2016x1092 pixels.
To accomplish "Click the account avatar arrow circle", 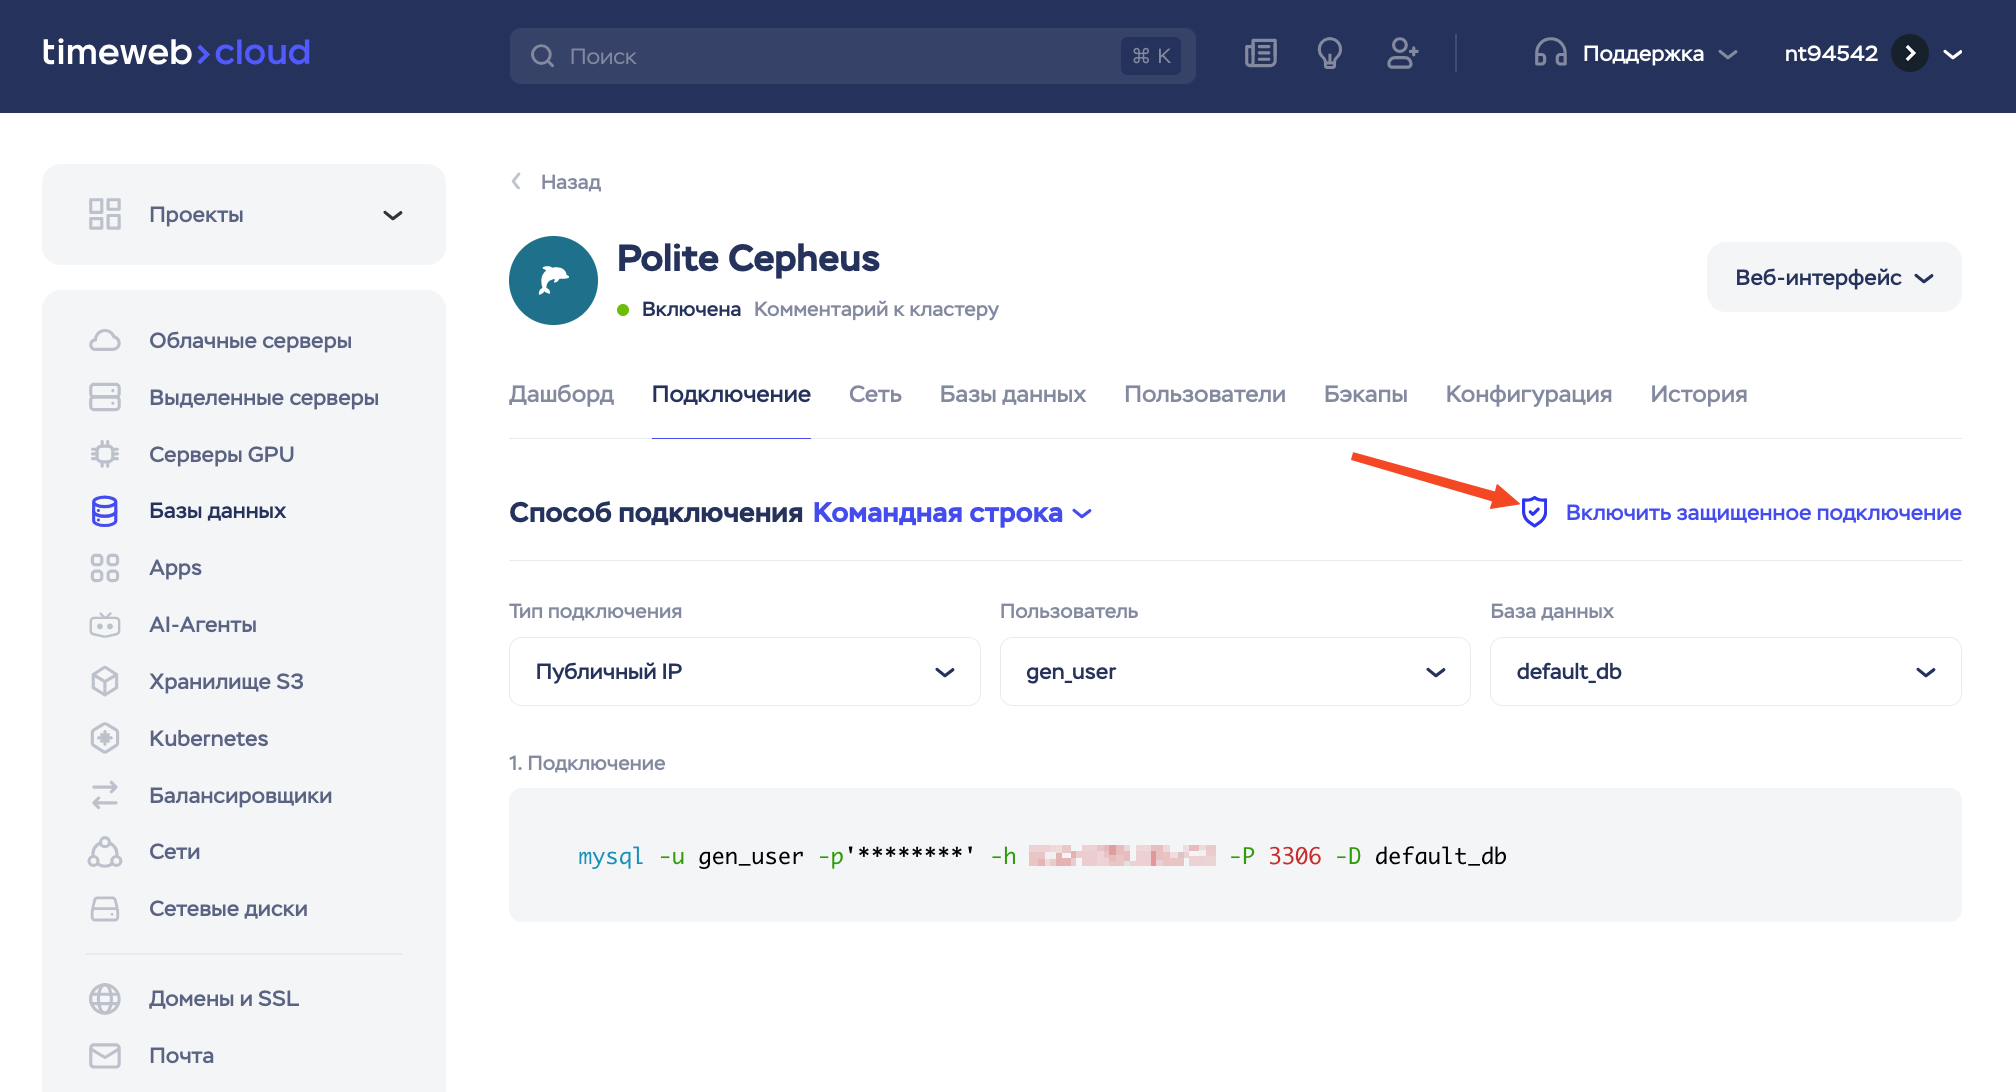I will click(x=1909, y=53).
